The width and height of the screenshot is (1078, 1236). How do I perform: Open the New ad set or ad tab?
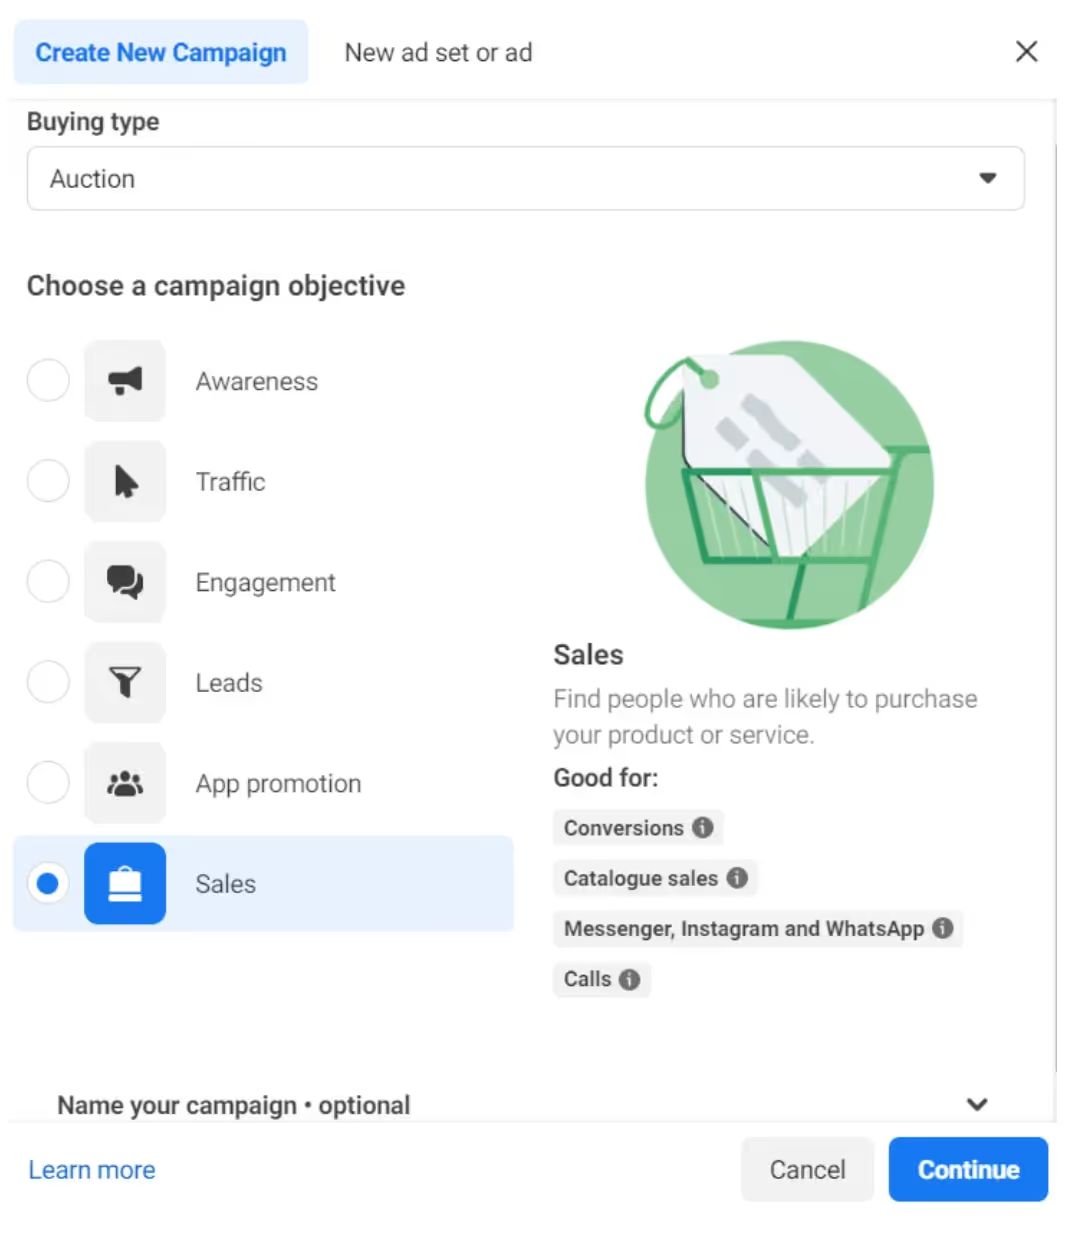[x=438, y=52]
